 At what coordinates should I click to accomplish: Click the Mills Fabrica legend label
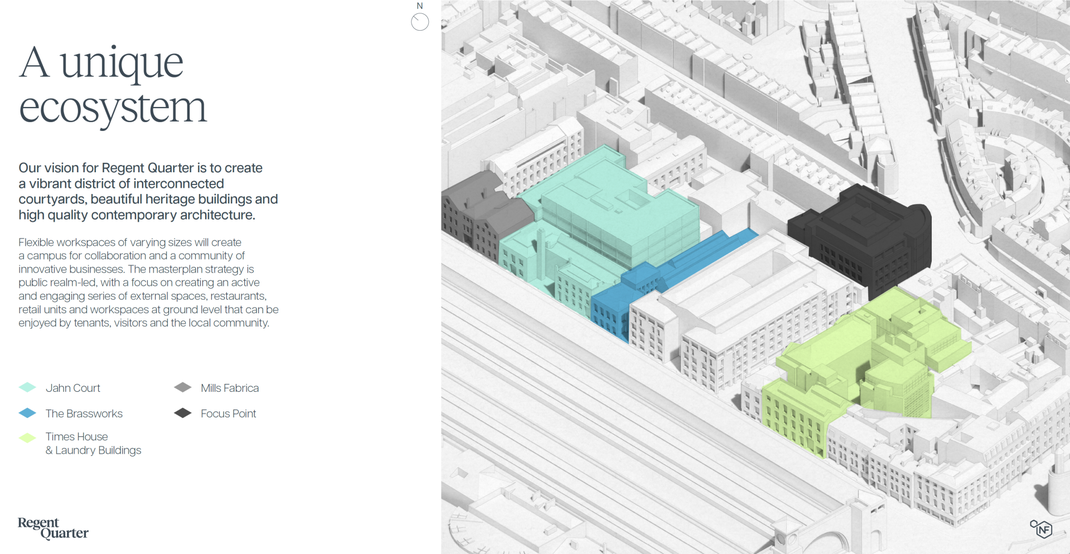coord(229,388)
